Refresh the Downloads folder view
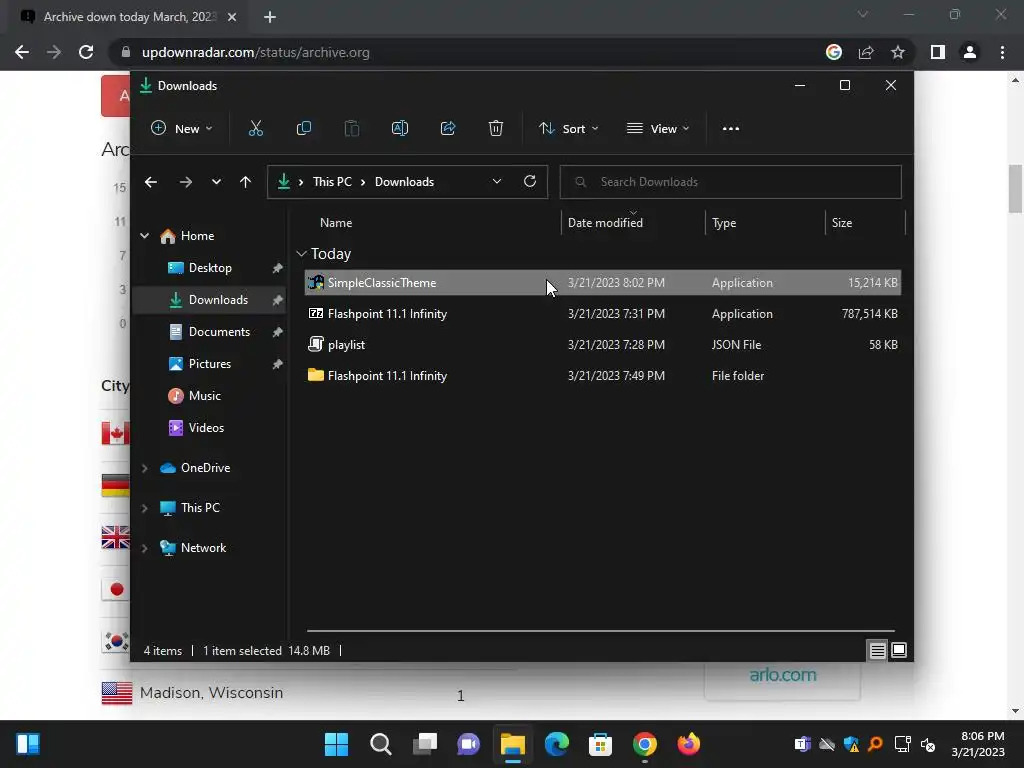Screen dimensions: 1024x768 [530, 182]
